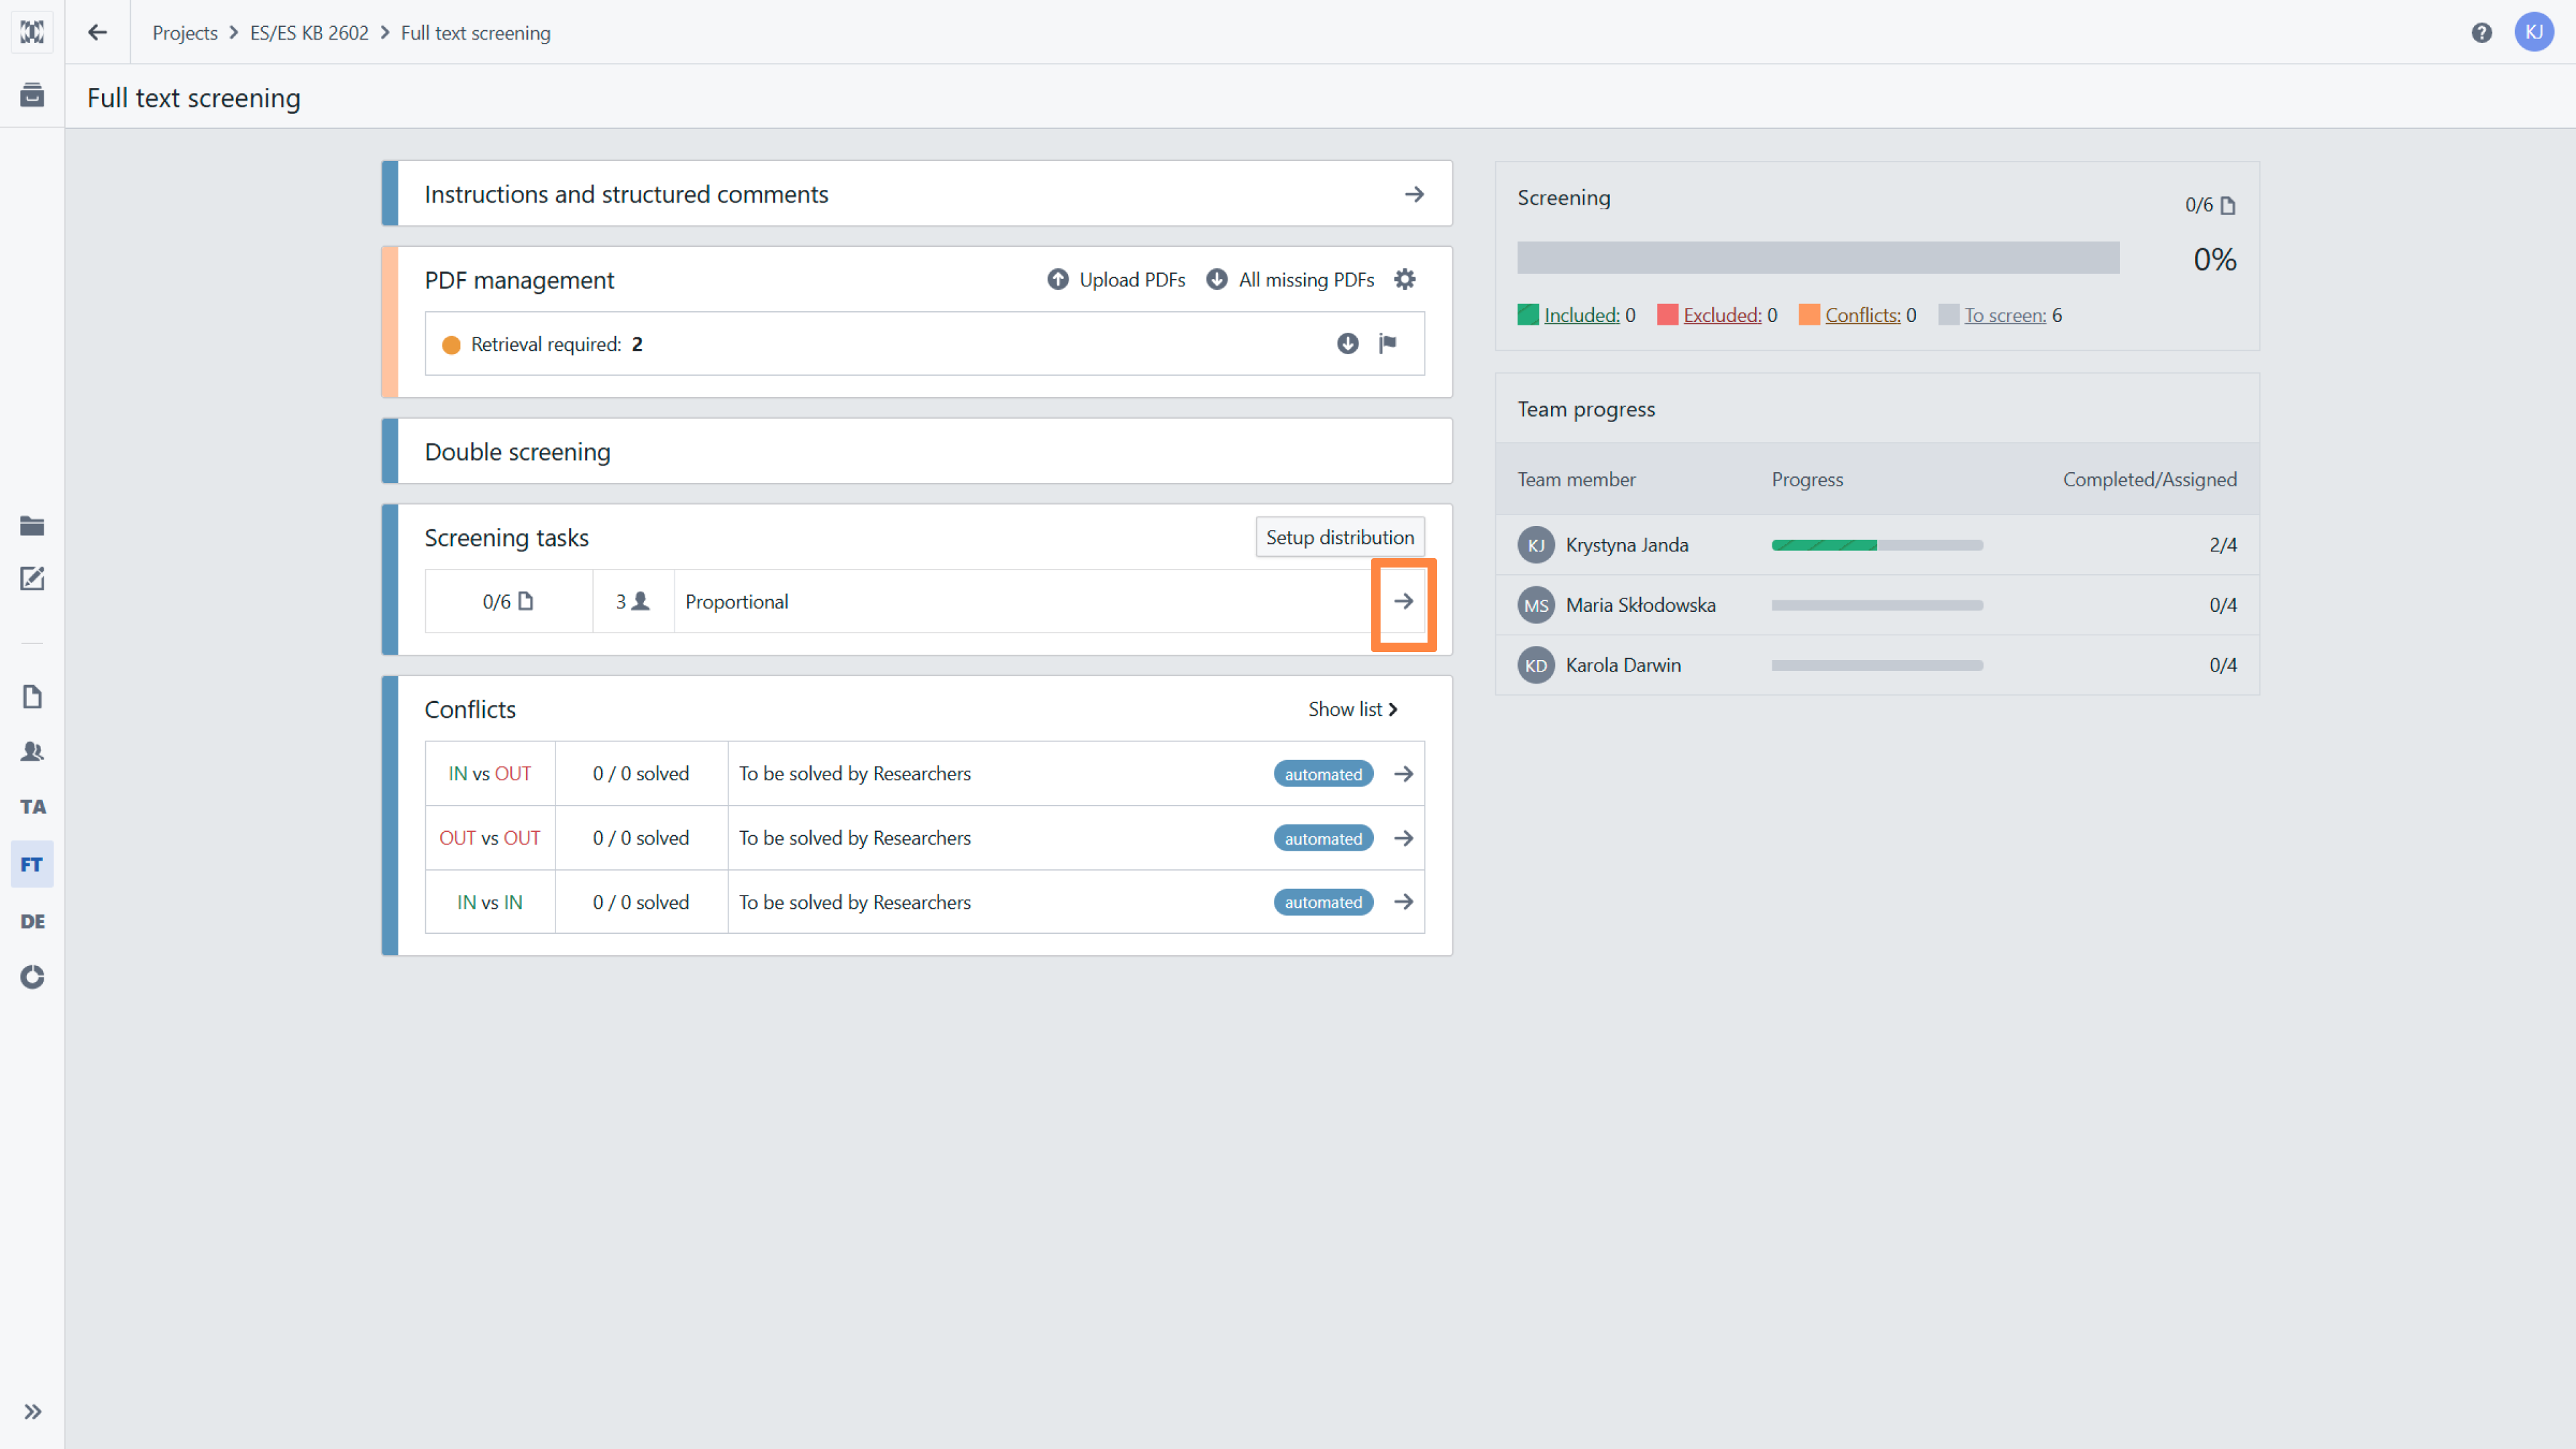Screen dimensions: 2576x1449
Task: Click the 'IN vs OUT' conflict label
Action: (490, 774)
